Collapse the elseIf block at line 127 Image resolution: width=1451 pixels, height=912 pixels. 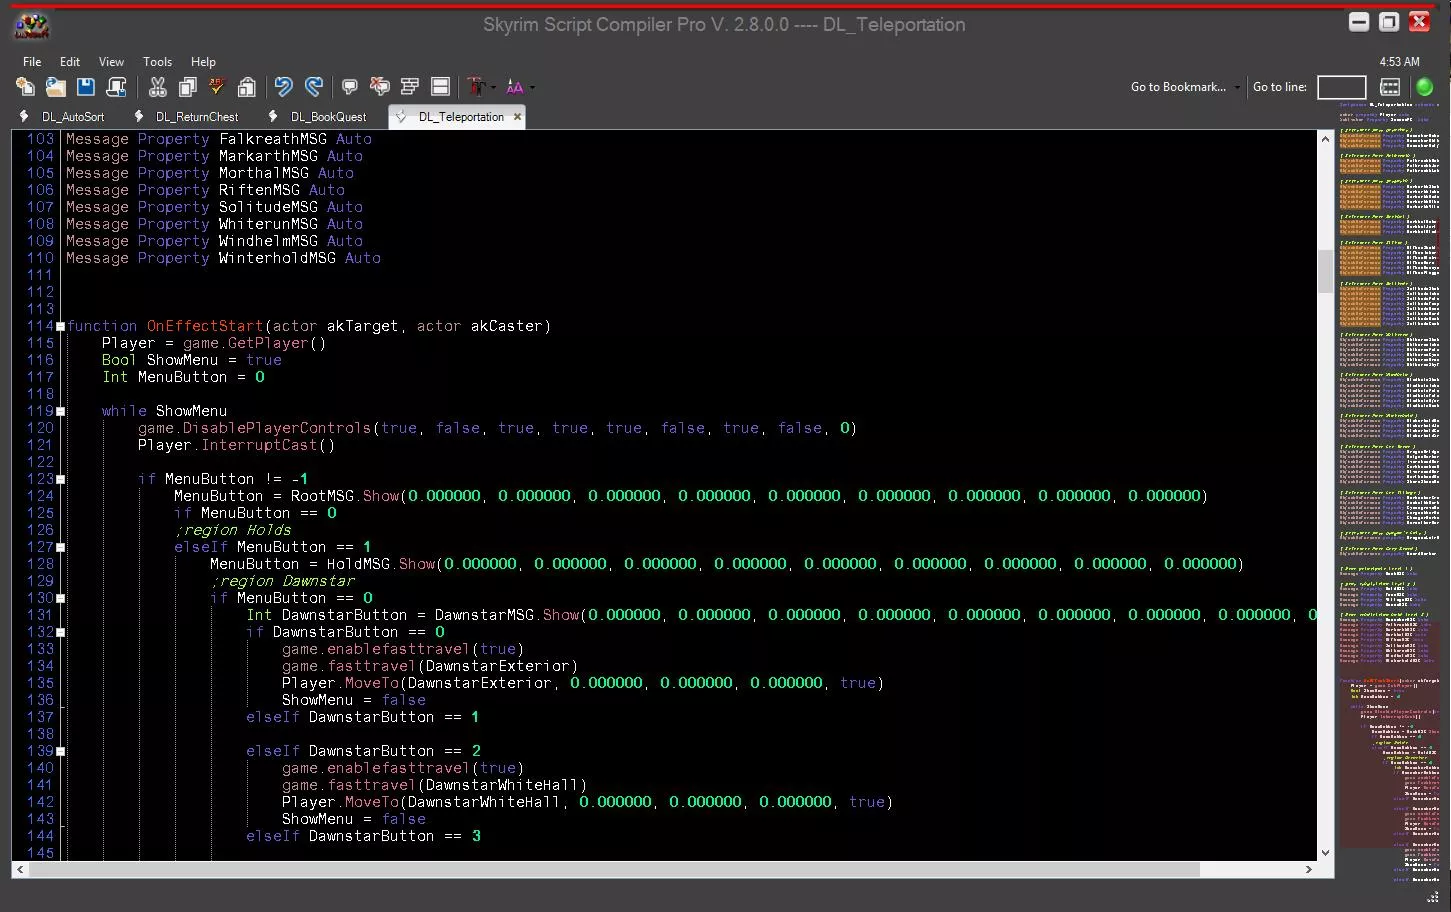60,547
